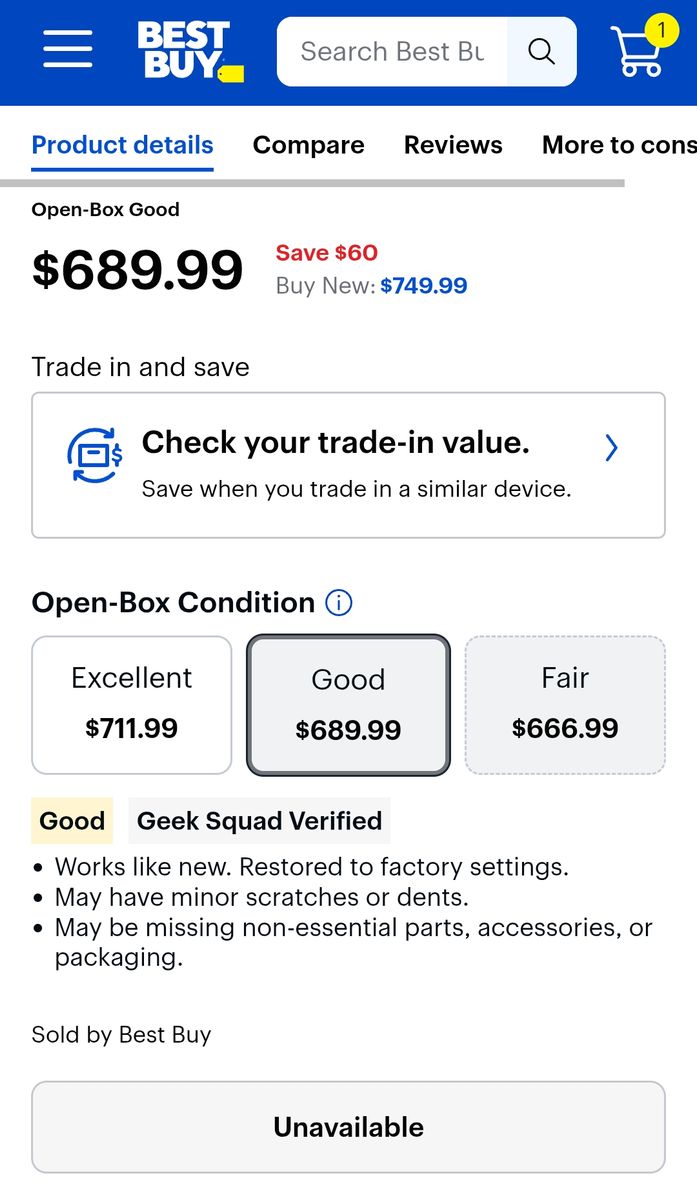Screen dimensions: 697x1200
Task: Expand trade-in value chevron arrow
Action: (x=612, y=448)
